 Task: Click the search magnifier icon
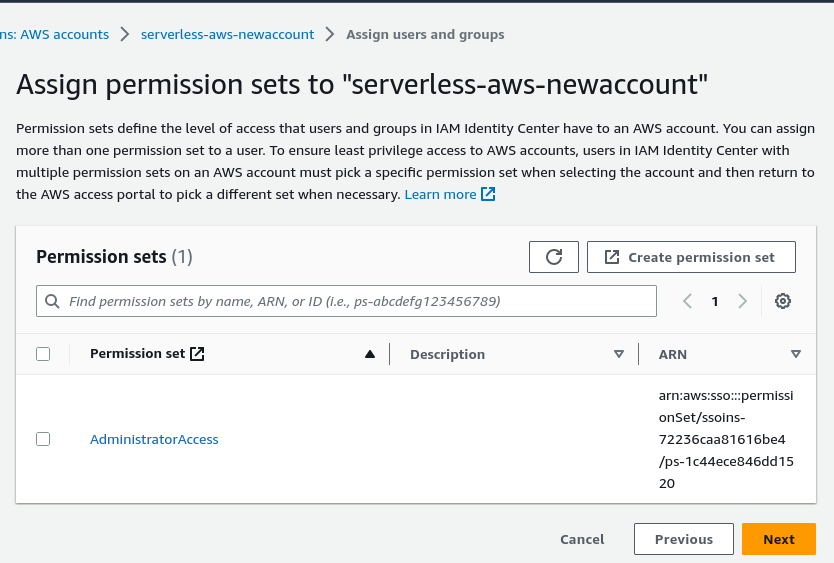pyautogui.click(x=53, y=301)
